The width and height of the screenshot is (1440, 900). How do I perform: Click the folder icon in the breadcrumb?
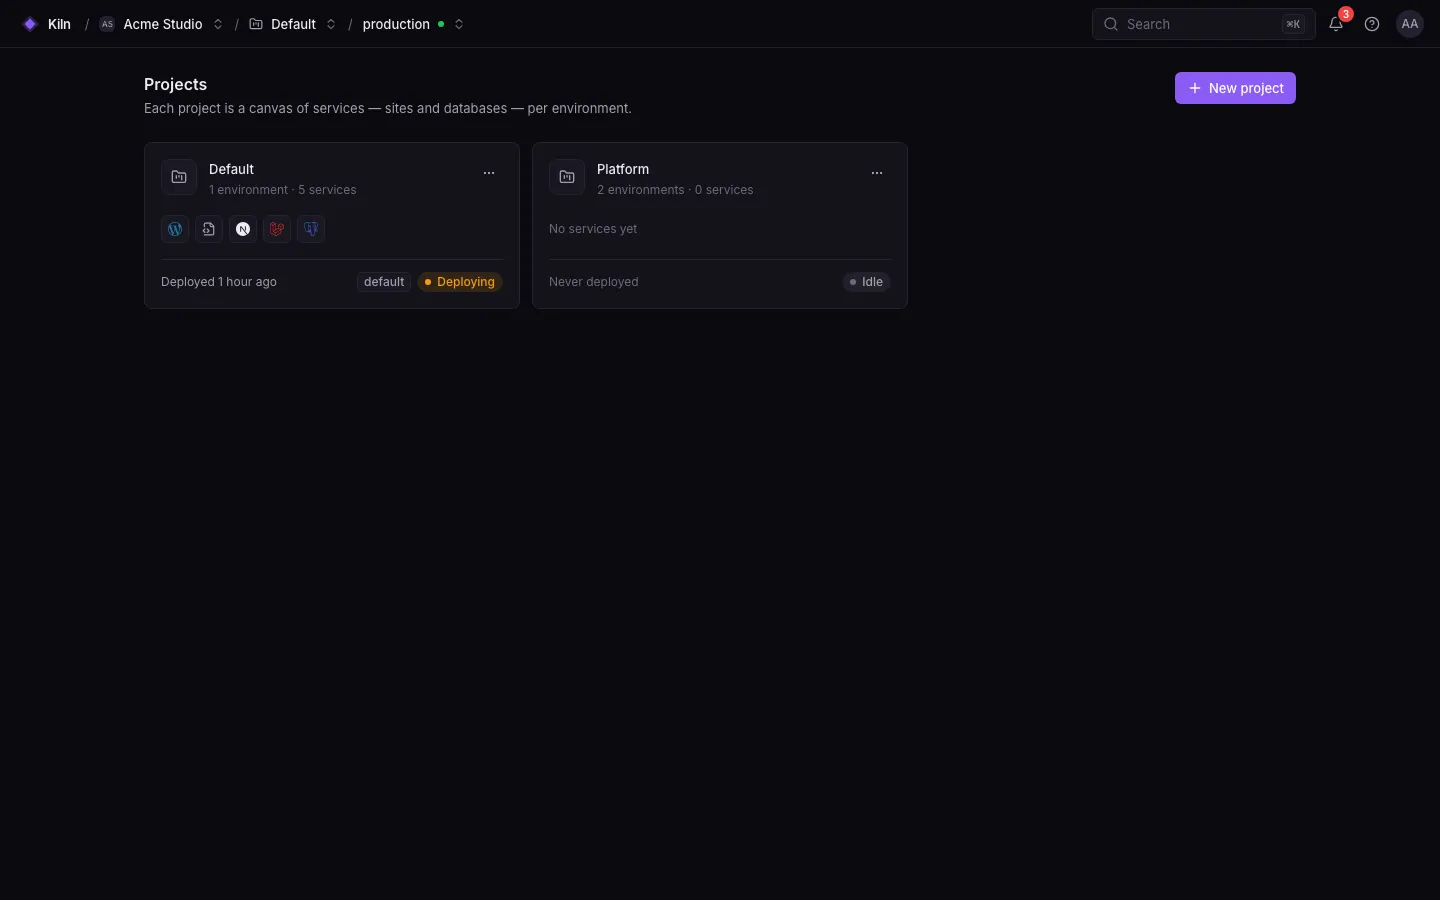tap(256, 24)
